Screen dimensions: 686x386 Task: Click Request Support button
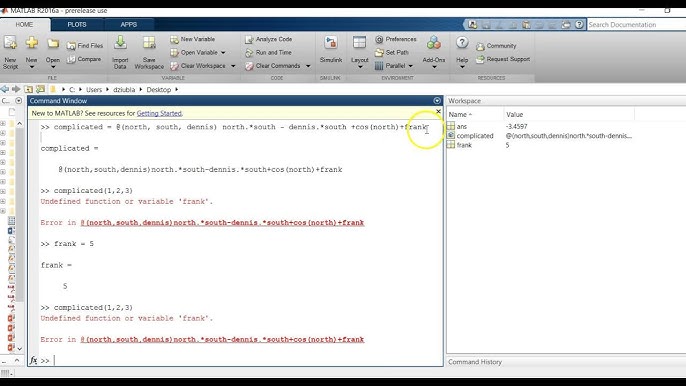tap(503, 59)
